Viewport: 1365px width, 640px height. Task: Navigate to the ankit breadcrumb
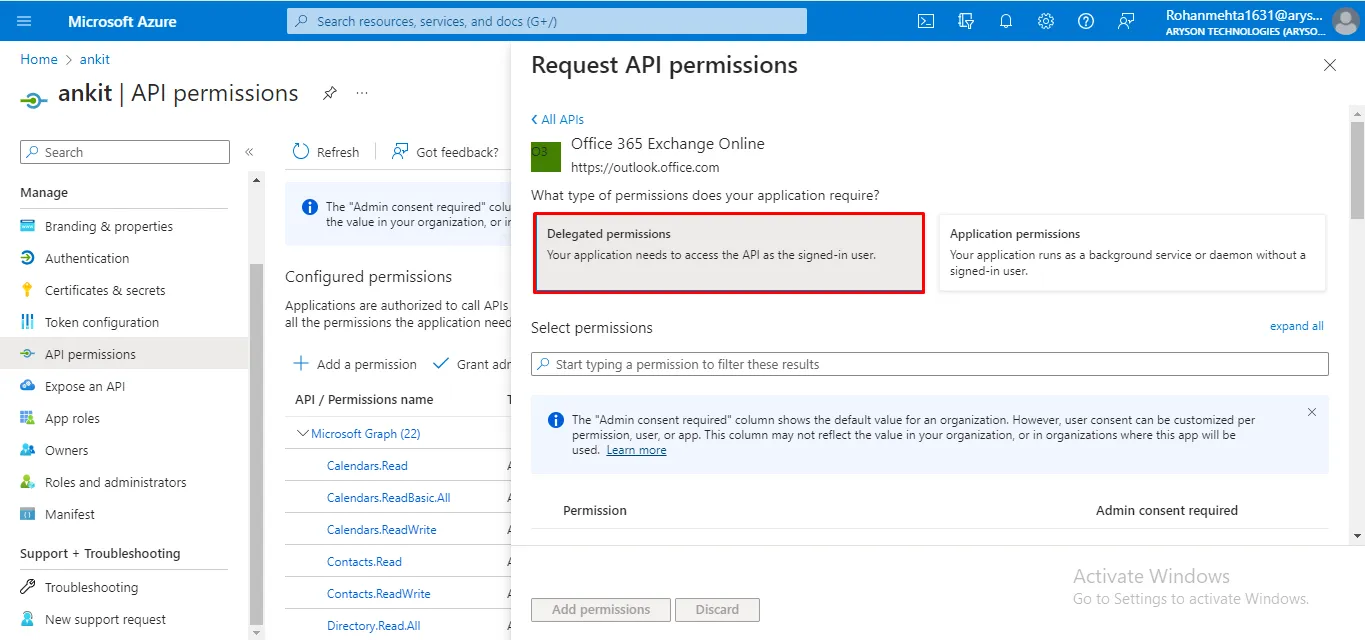(95, 59)
